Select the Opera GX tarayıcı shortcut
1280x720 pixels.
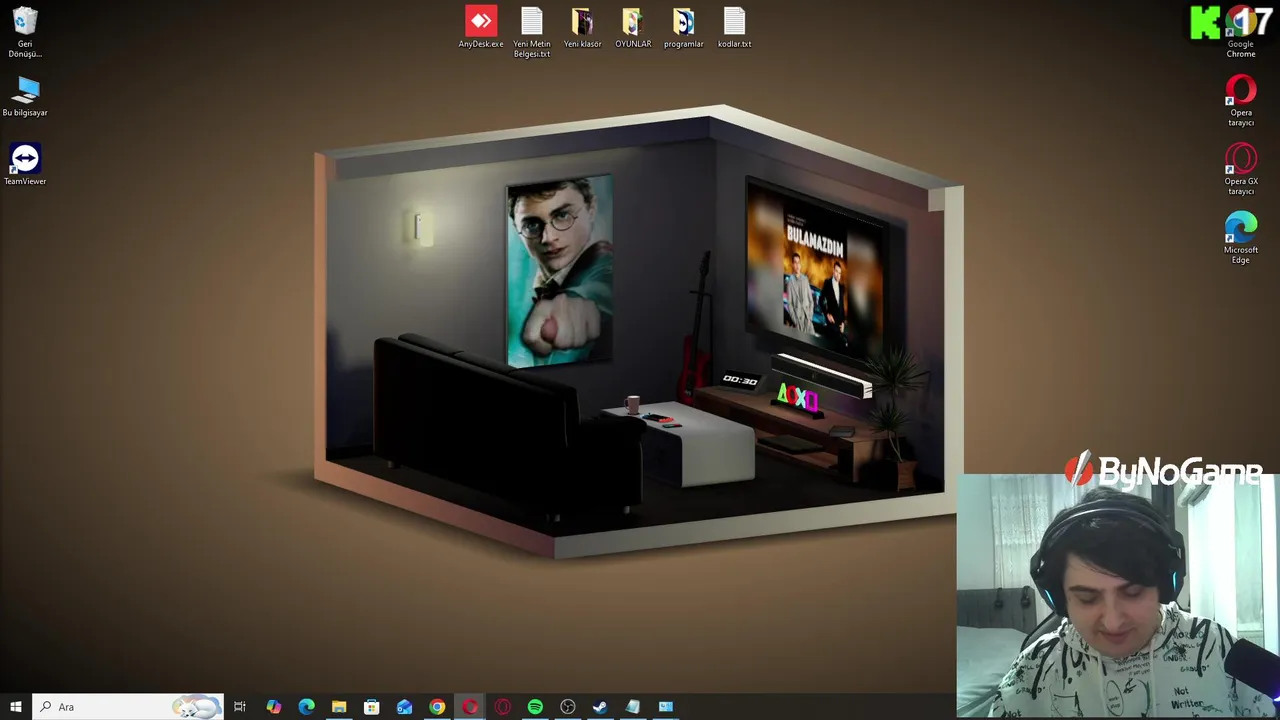[1241, 169]
